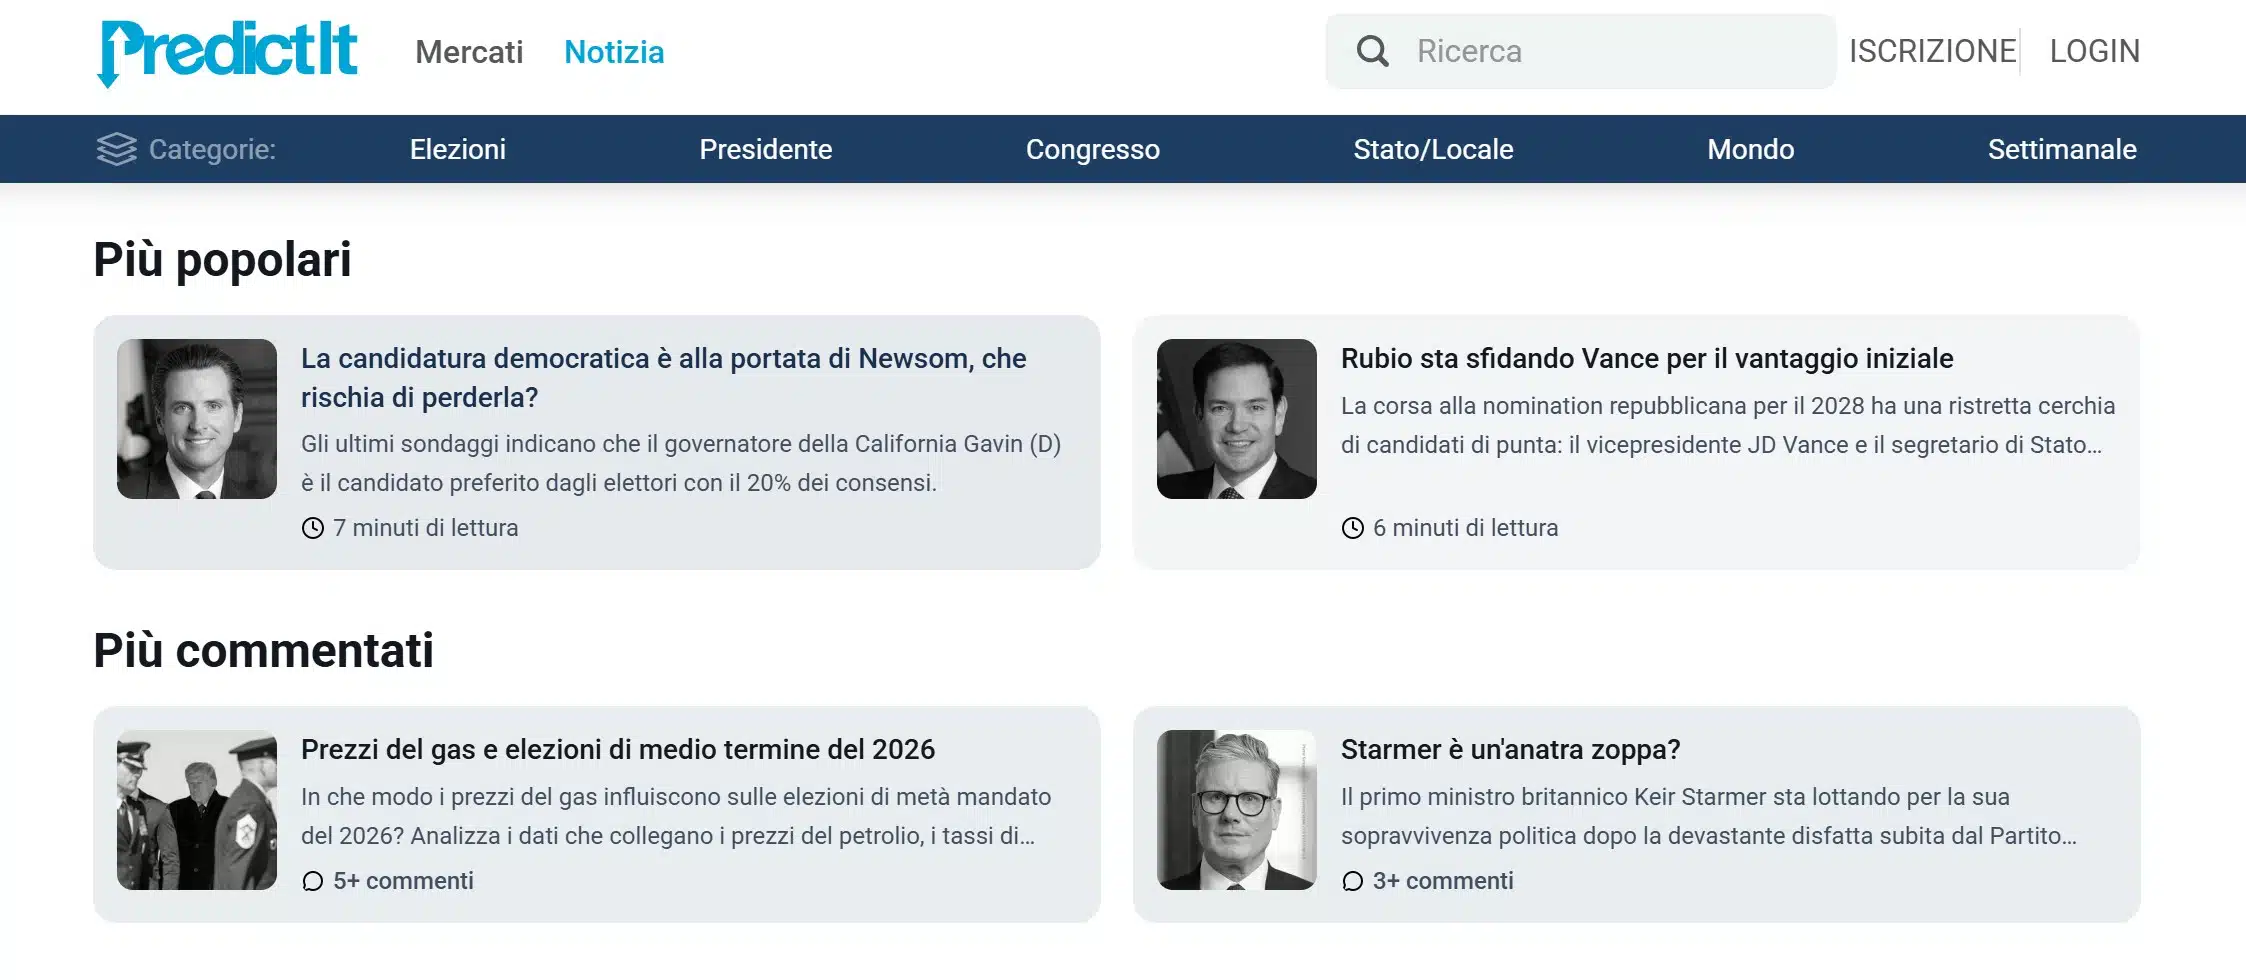Select the Elezioni category
This screenshot has height=980, width=2246.
point(458,149)
